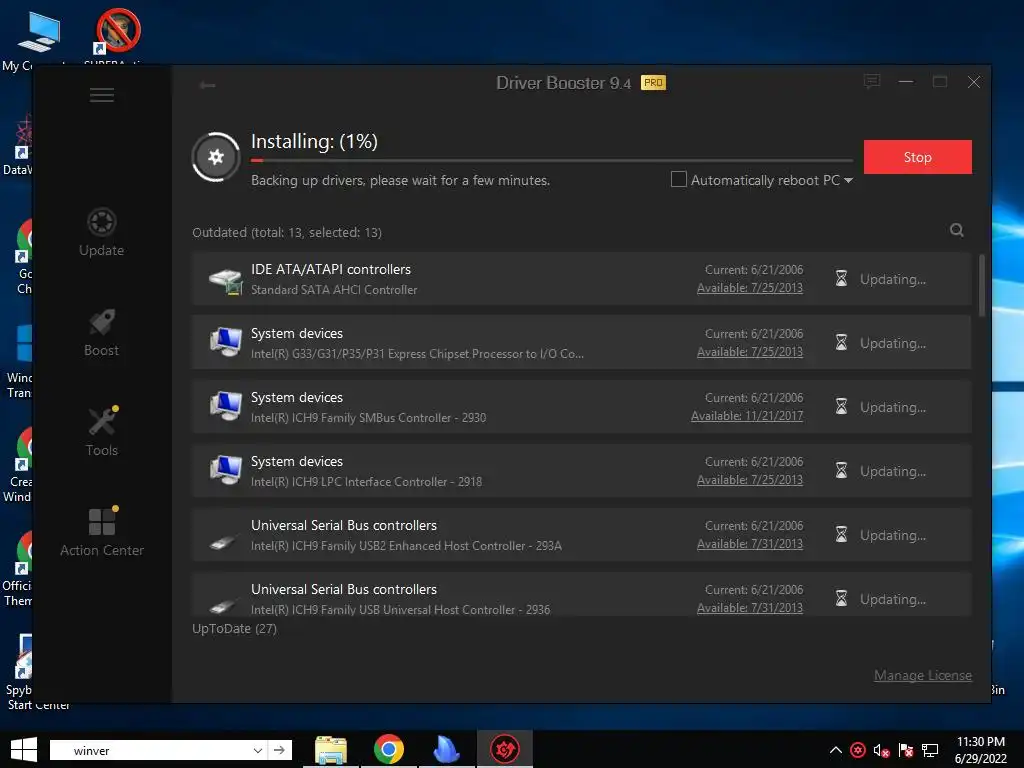1024x768 pixels.
Task: Select Intel(R) ICH9 Family SMBus Controller - 2930 text
Action: 368,418
